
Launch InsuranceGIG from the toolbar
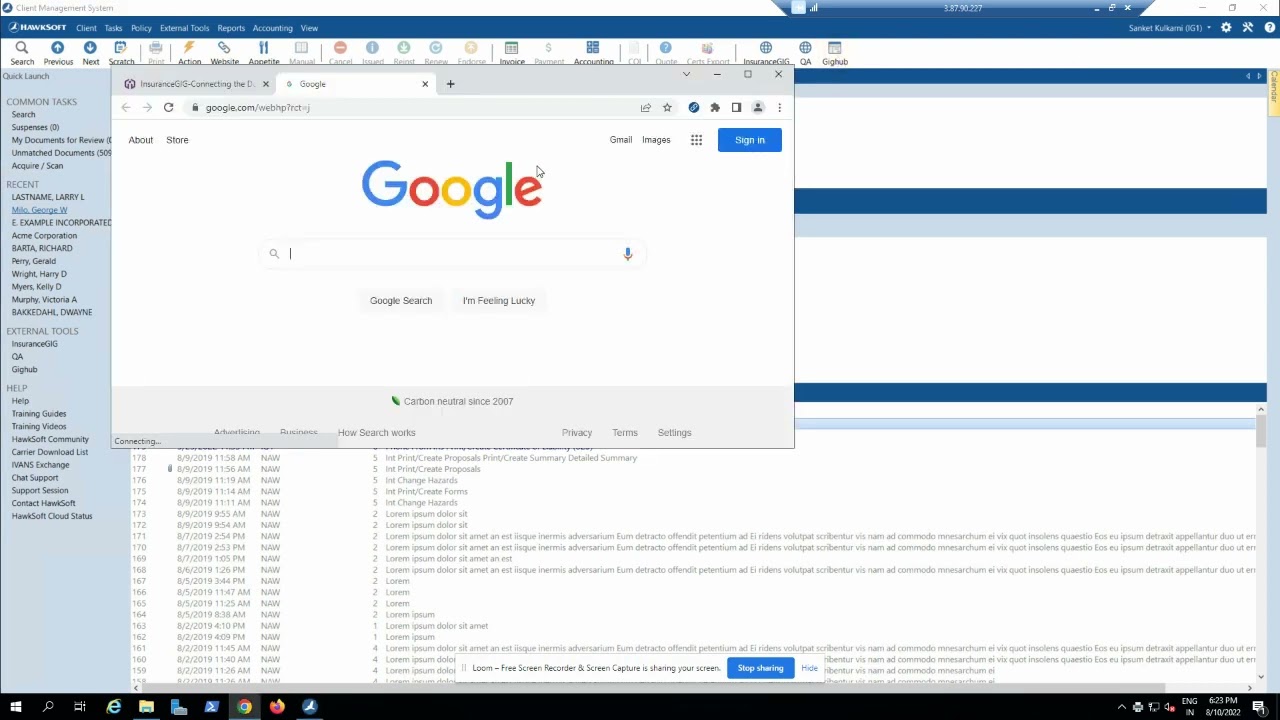(x=766, y=53)
